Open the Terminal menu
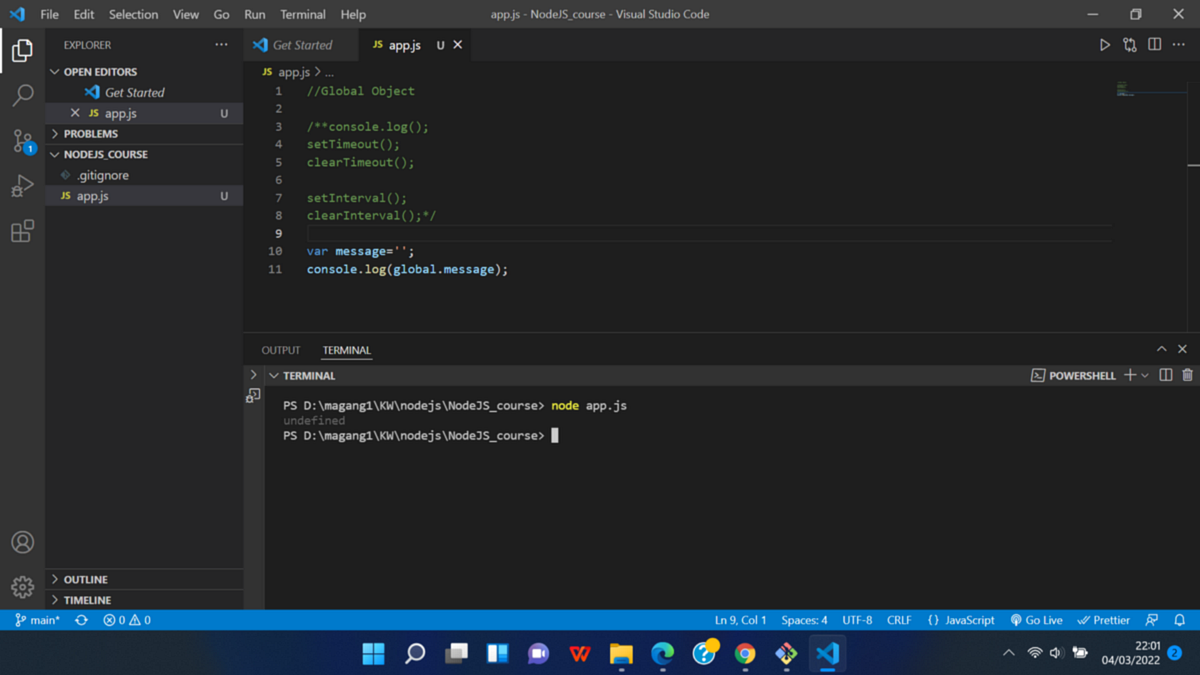 302,14
